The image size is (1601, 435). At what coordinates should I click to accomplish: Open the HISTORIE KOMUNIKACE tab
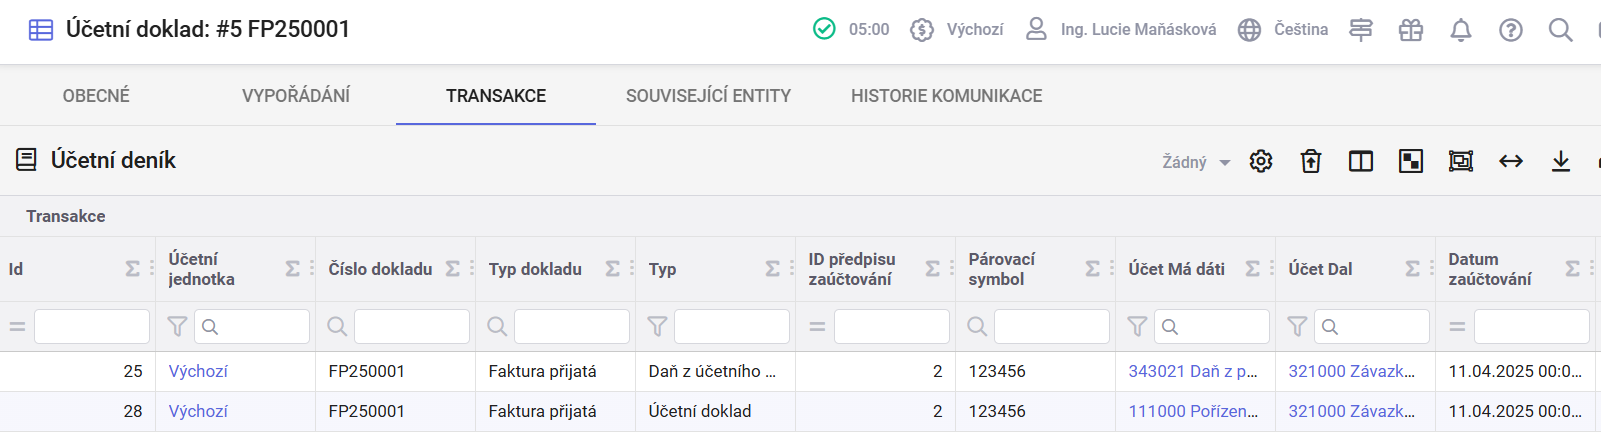(946, 96)
